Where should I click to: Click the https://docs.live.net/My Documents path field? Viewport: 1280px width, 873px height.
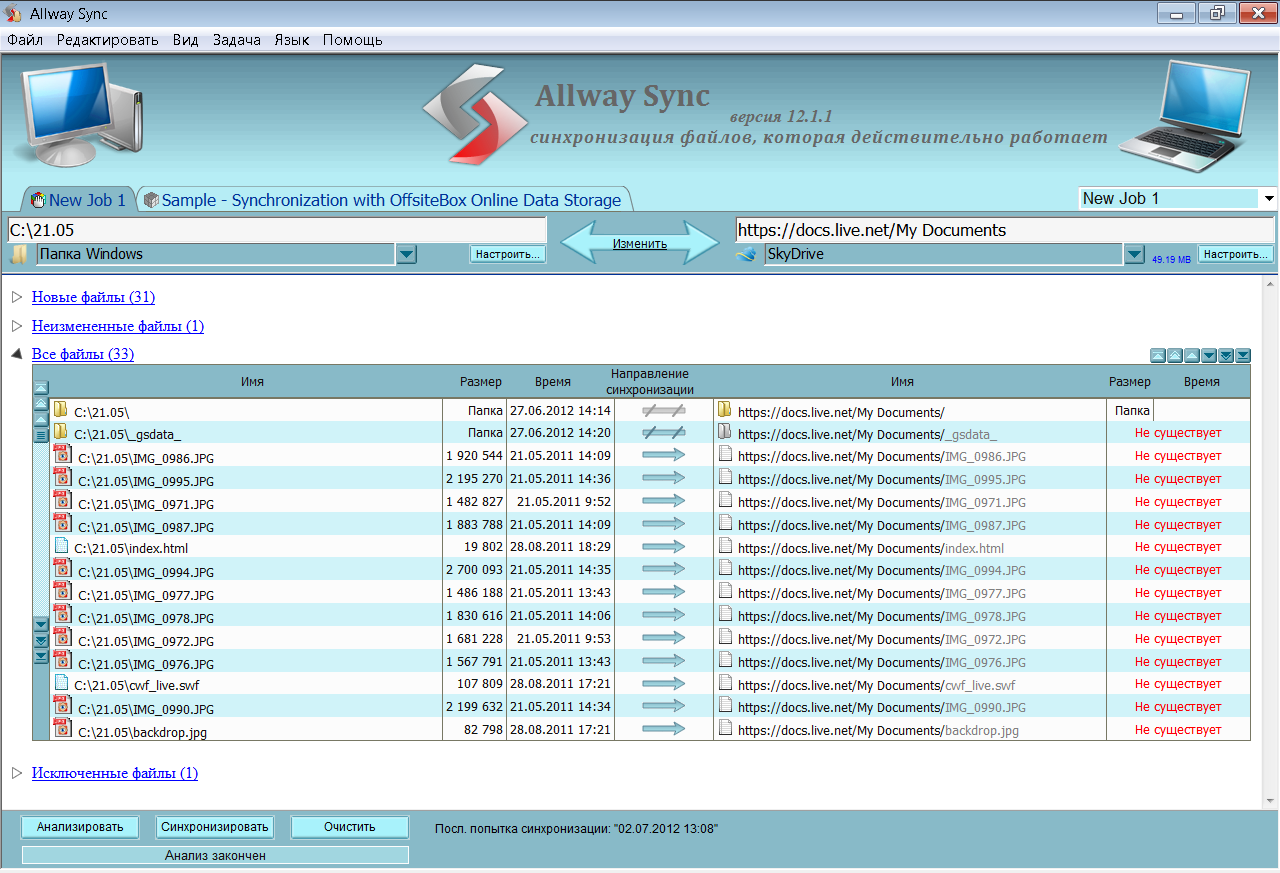pyautogui.click(x=1005, y=230)
